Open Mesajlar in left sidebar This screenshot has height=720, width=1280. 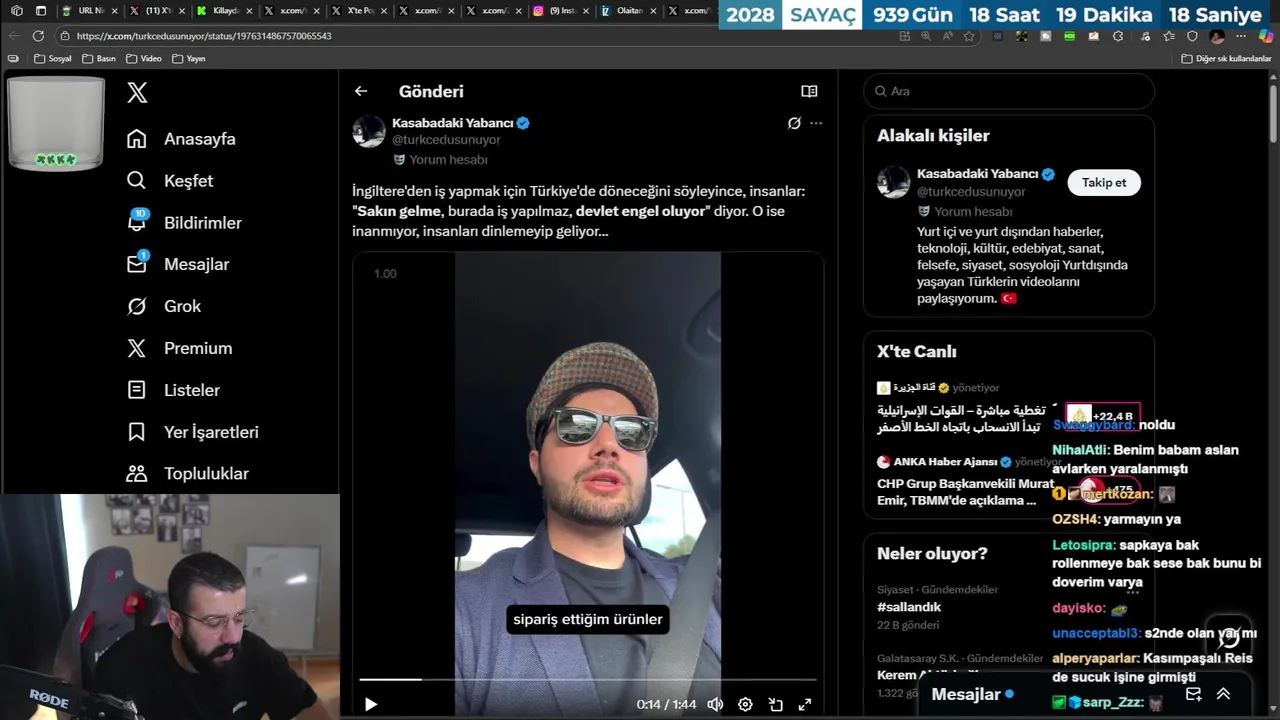pyautogui.click(x=178, y=264)
